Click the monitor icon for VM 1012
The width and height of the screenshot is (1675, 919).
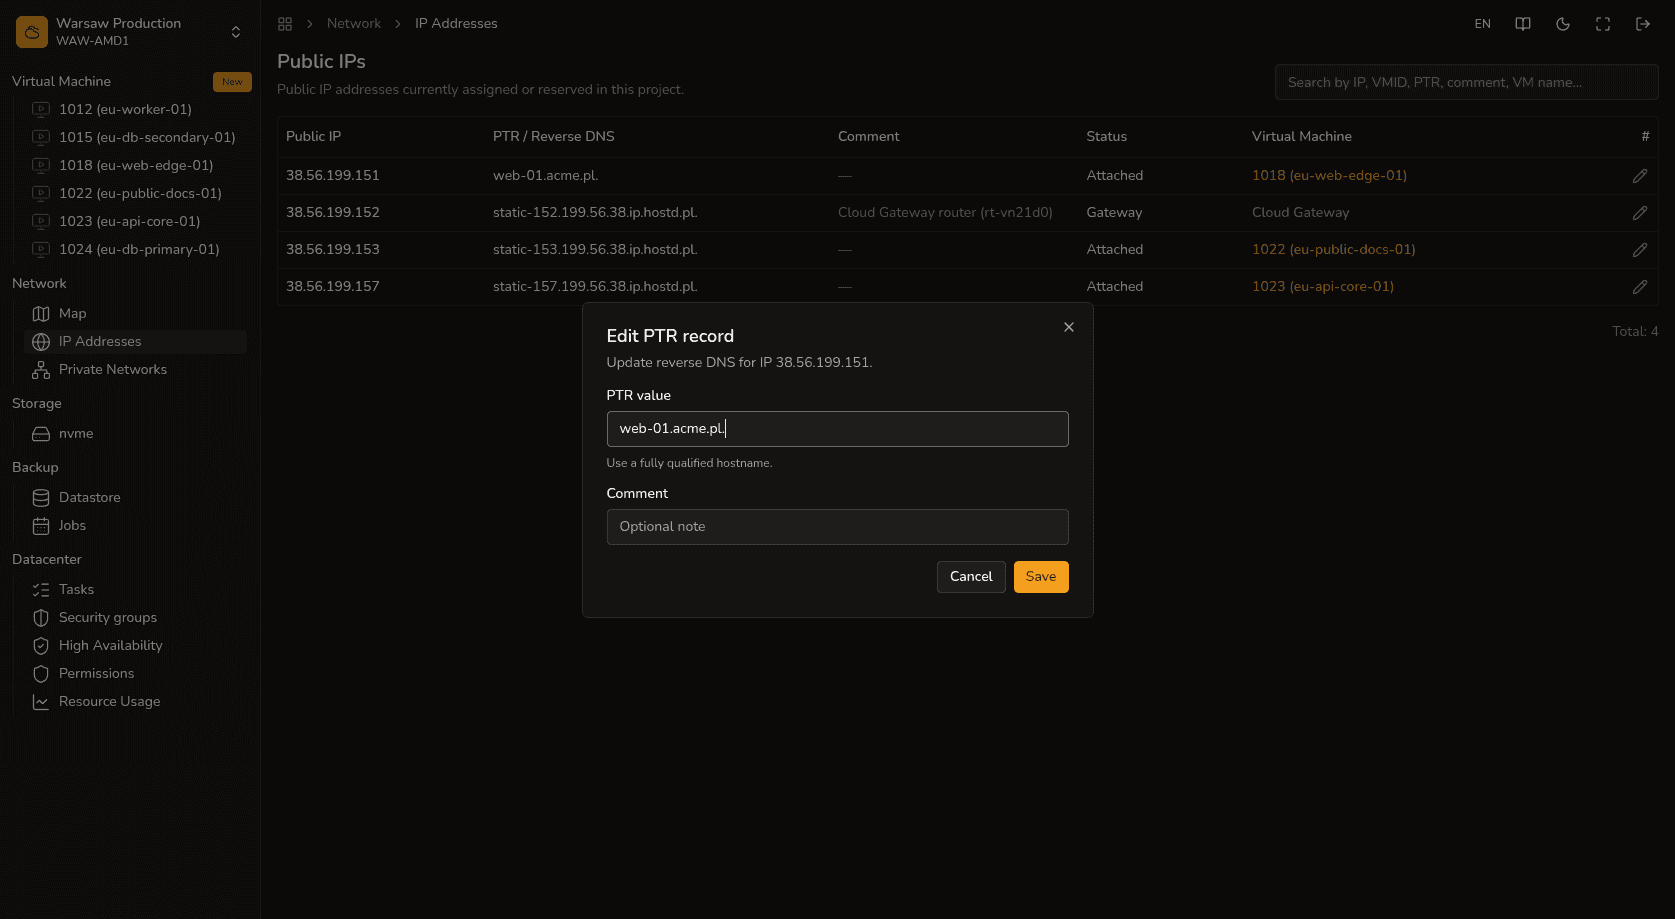point(41,110)
